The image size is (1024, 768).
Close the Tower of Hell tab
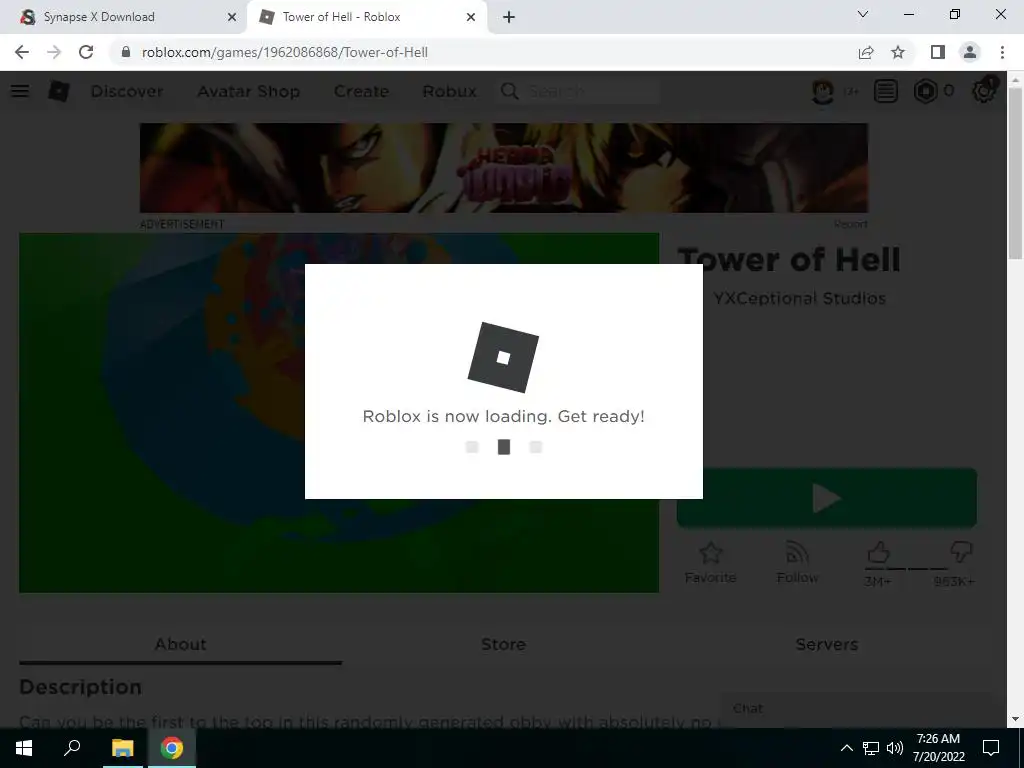pyautogui.click(x=471, y=17)
